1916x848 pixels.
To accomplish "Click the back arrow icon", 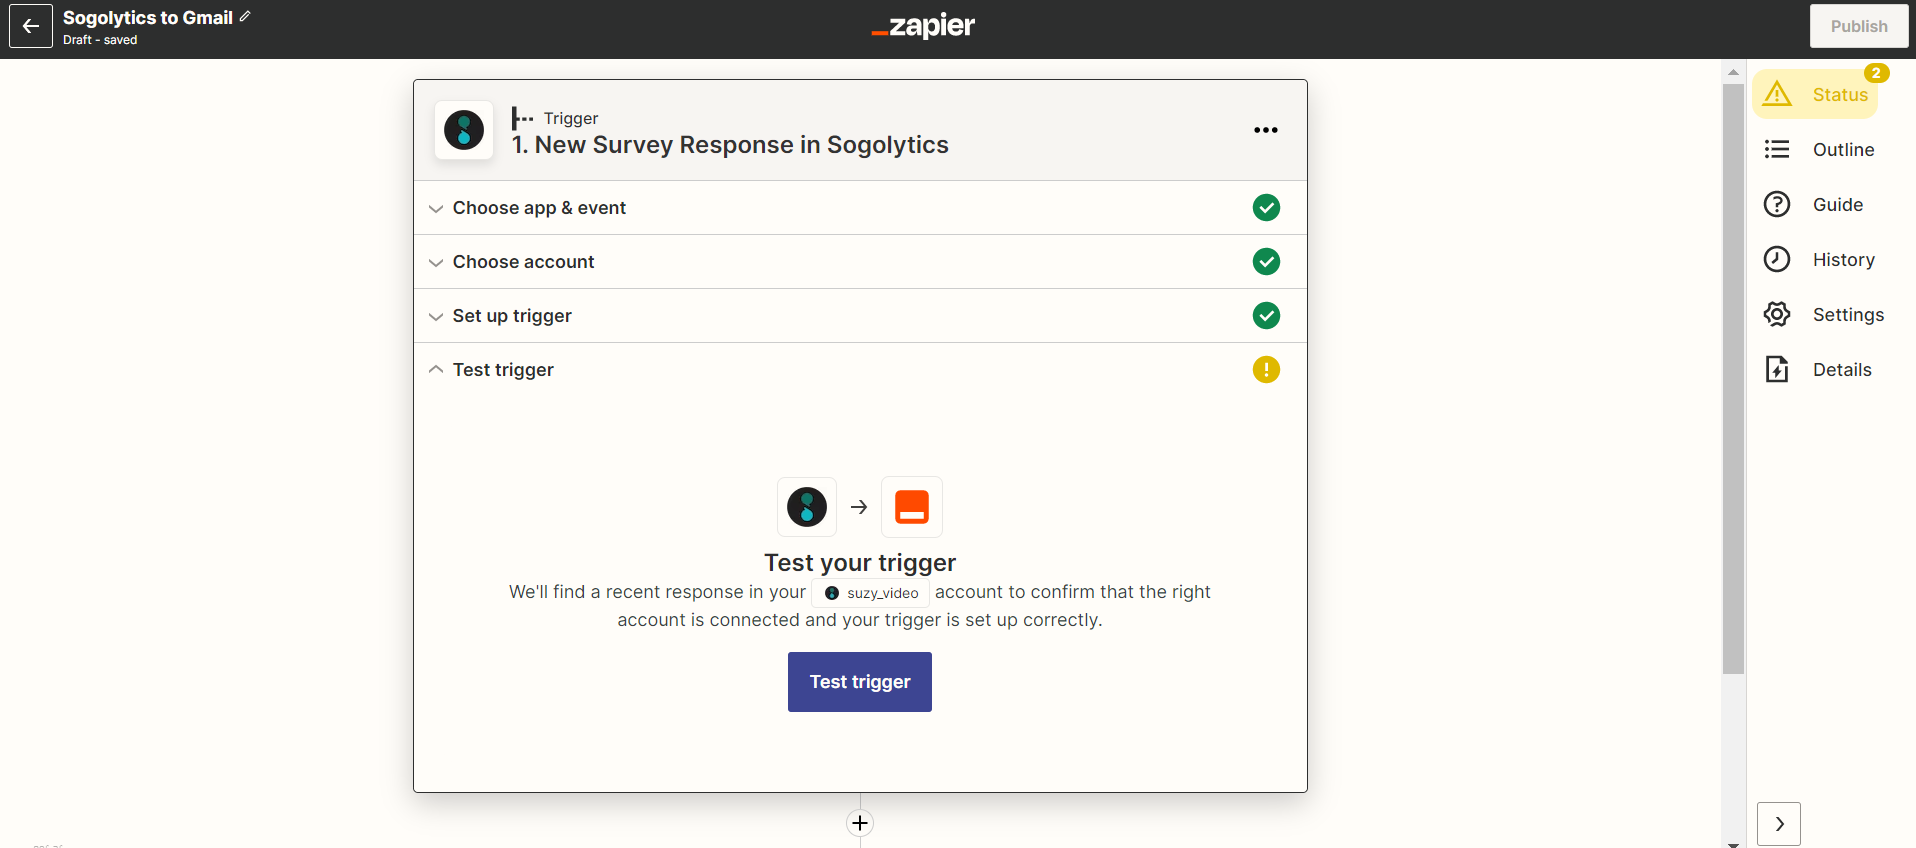I will (31, 26).
